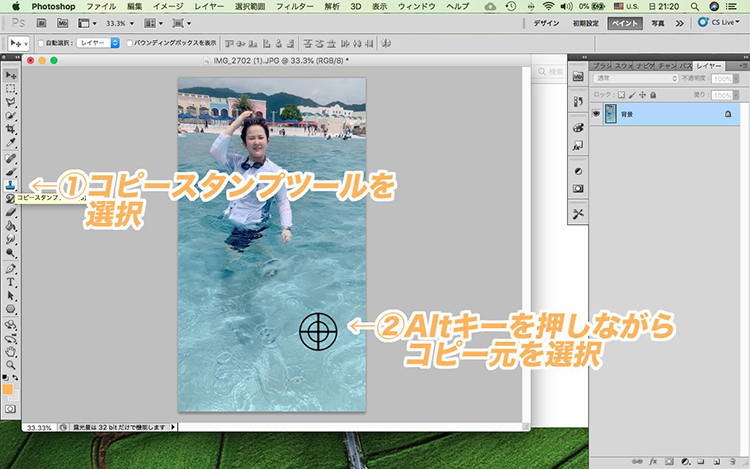Screen dimensions: 750x469
Task: Select the Clone Stamp tool
Action: 11,185
